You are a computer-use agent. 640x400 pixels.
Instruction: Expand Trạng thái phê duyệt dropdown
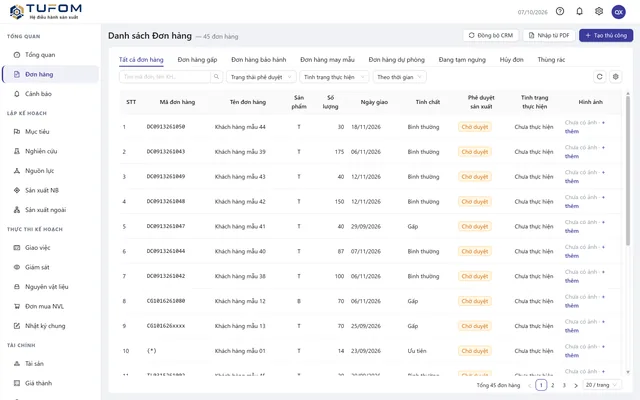pos(261,77)
